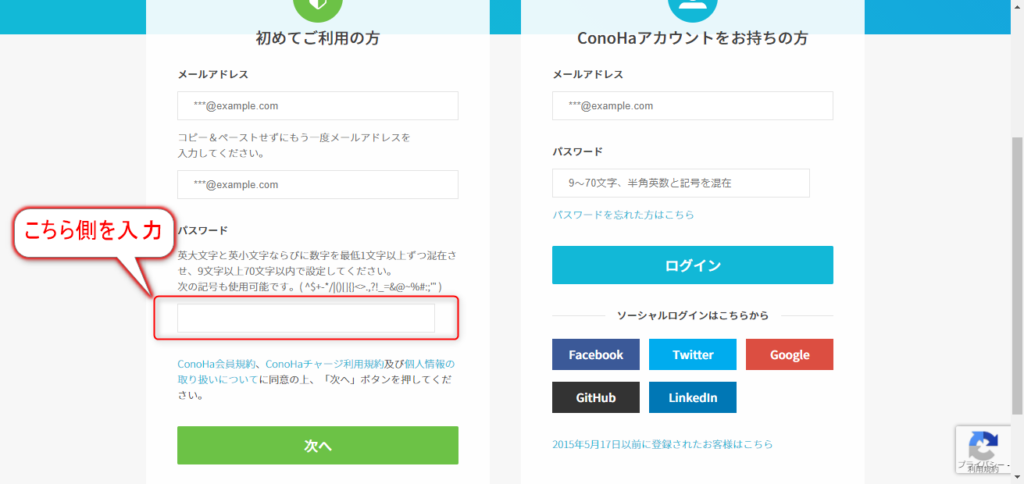This screenshot has width=1024, height=484.
Task: Click the ConoHaアカウントをお持ちの方 heading
Action: (x=692, y=39)
